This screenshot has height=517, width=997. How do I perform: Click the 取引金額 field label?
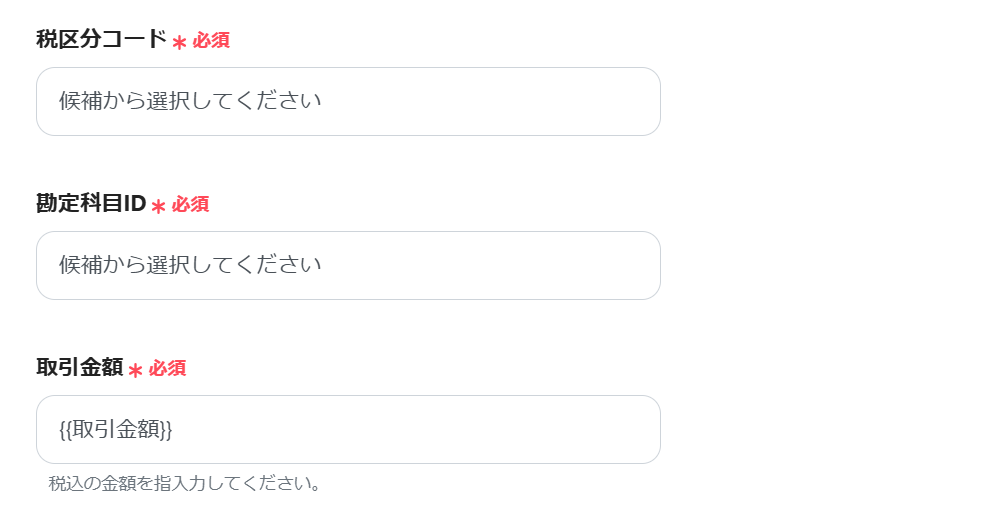click(x=79, y=368)
